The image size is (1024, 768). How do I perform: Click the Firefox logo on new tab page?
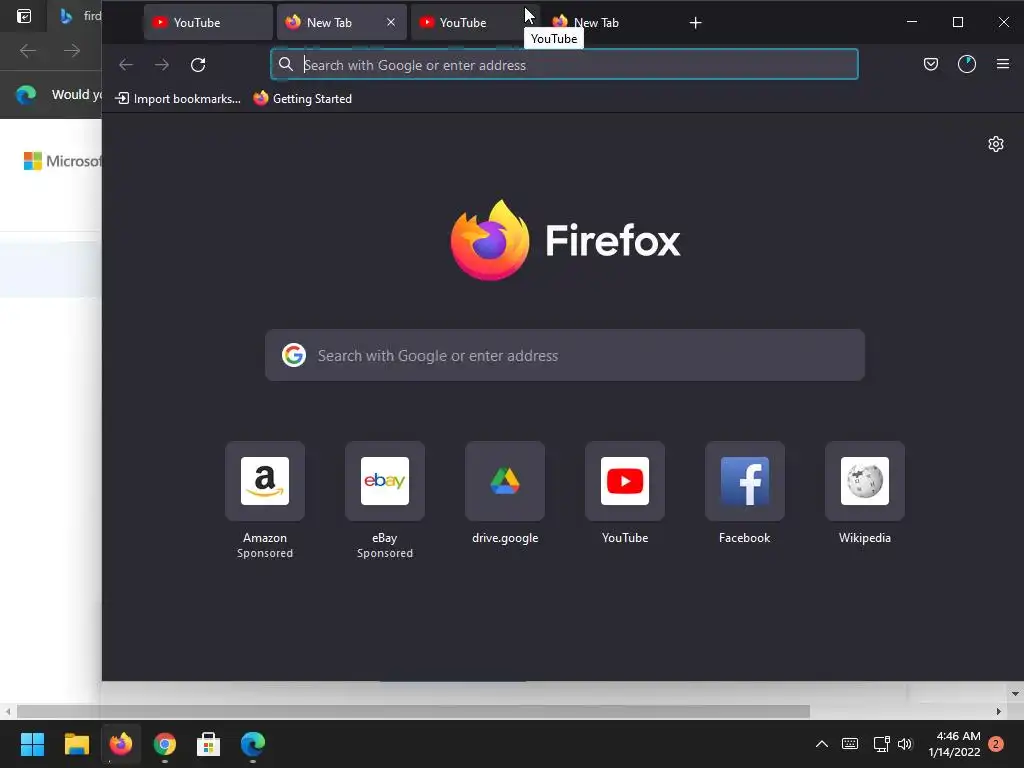coord(565,240)
